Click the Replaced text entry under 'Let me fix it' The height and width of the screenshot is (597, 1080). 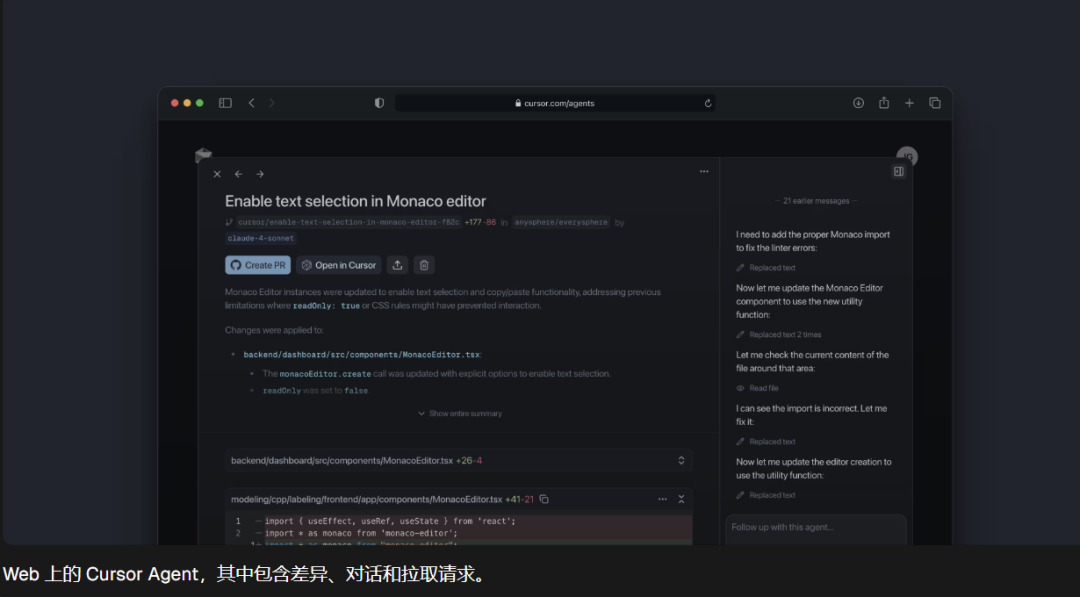[766, 442]
